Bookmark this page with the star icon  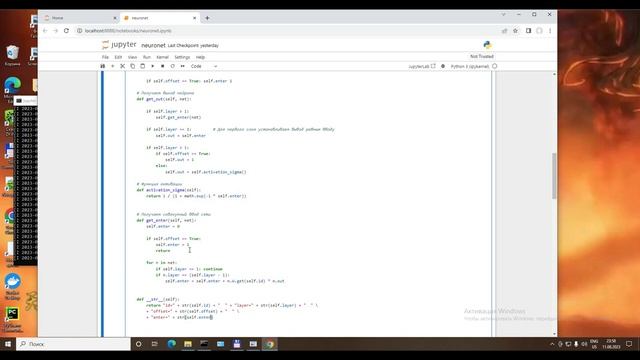point(516,31)
